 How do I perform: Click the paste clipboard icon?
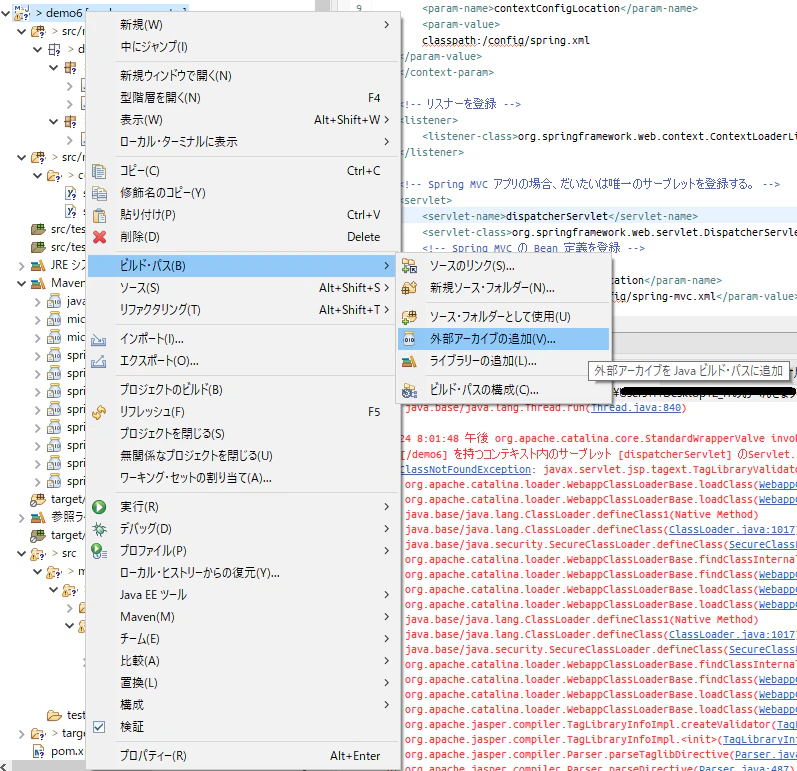(99, 215)
